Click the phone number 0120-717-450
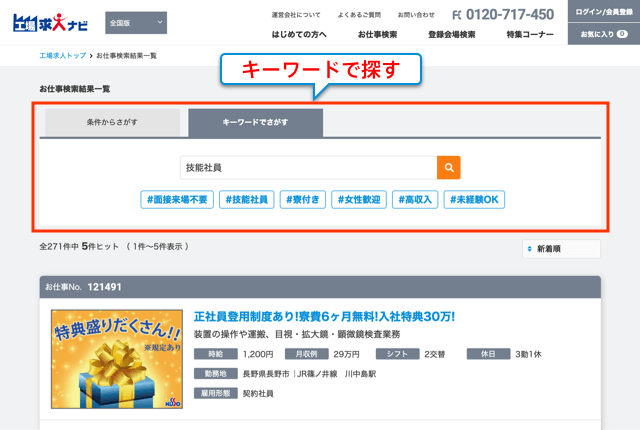The width and height of the screenshot is (640, 430). coord(503,14)
